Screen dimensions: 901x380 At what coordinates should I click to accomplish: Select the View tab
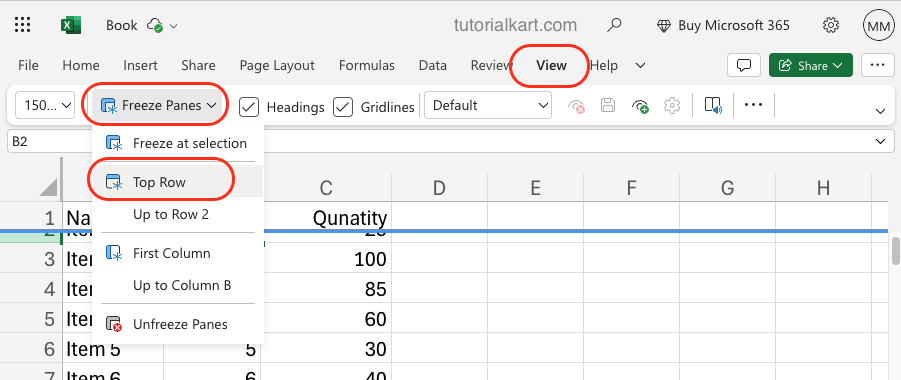[552, 66]
